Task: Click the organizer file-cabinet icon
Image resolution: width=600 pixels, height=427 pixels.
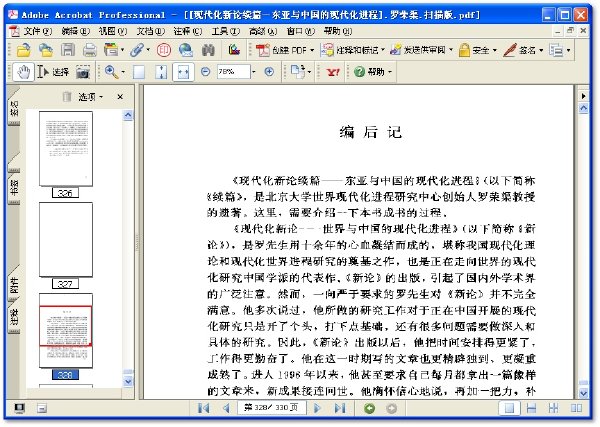Action: (x=111, y=50)
